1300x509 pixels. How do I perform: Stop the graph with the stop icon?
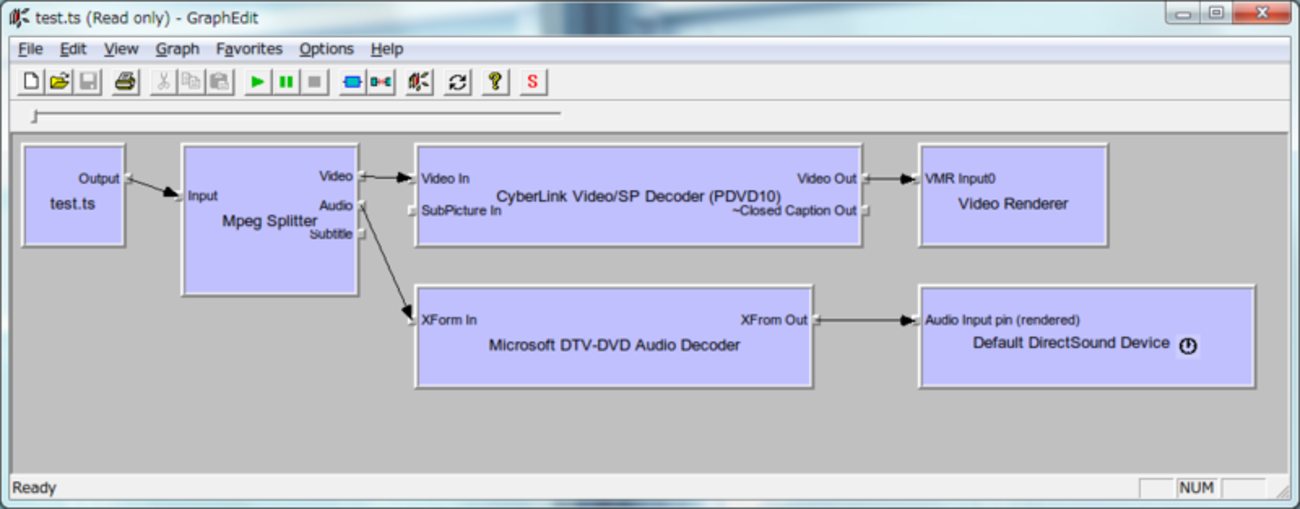click(x=314, y=82)
